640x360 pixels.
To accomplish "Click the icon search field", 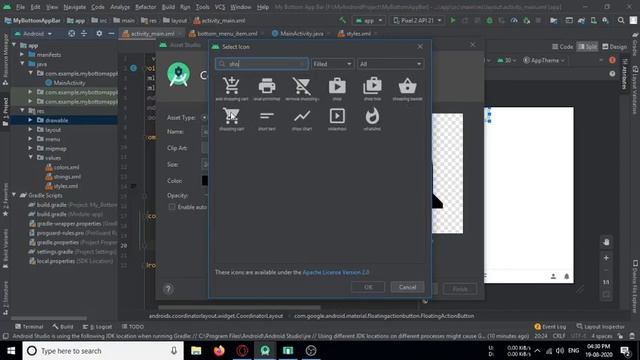I will [262, 64].
